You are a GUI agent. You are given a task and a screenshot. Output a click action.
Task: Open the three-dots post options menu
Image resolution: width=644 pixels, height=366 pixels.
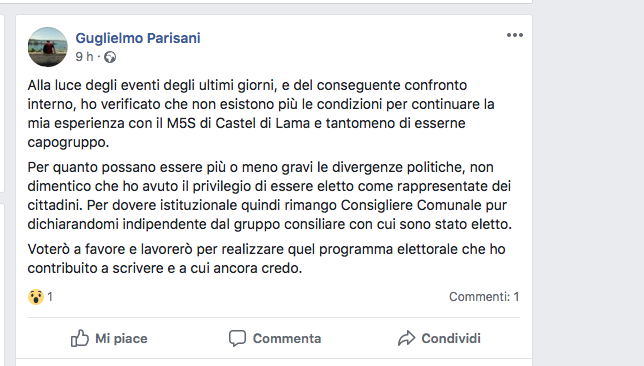pyautogui.click(x=515, y=35)
